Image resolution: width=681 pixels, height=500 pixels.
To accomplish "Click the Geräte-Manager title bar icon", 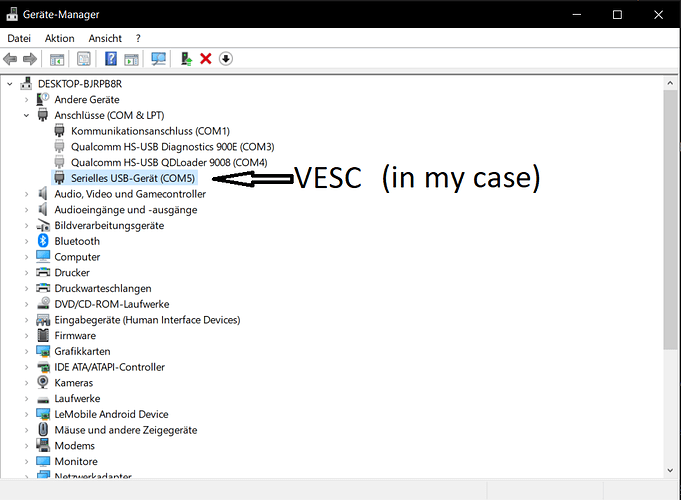I will coord(12,14).
